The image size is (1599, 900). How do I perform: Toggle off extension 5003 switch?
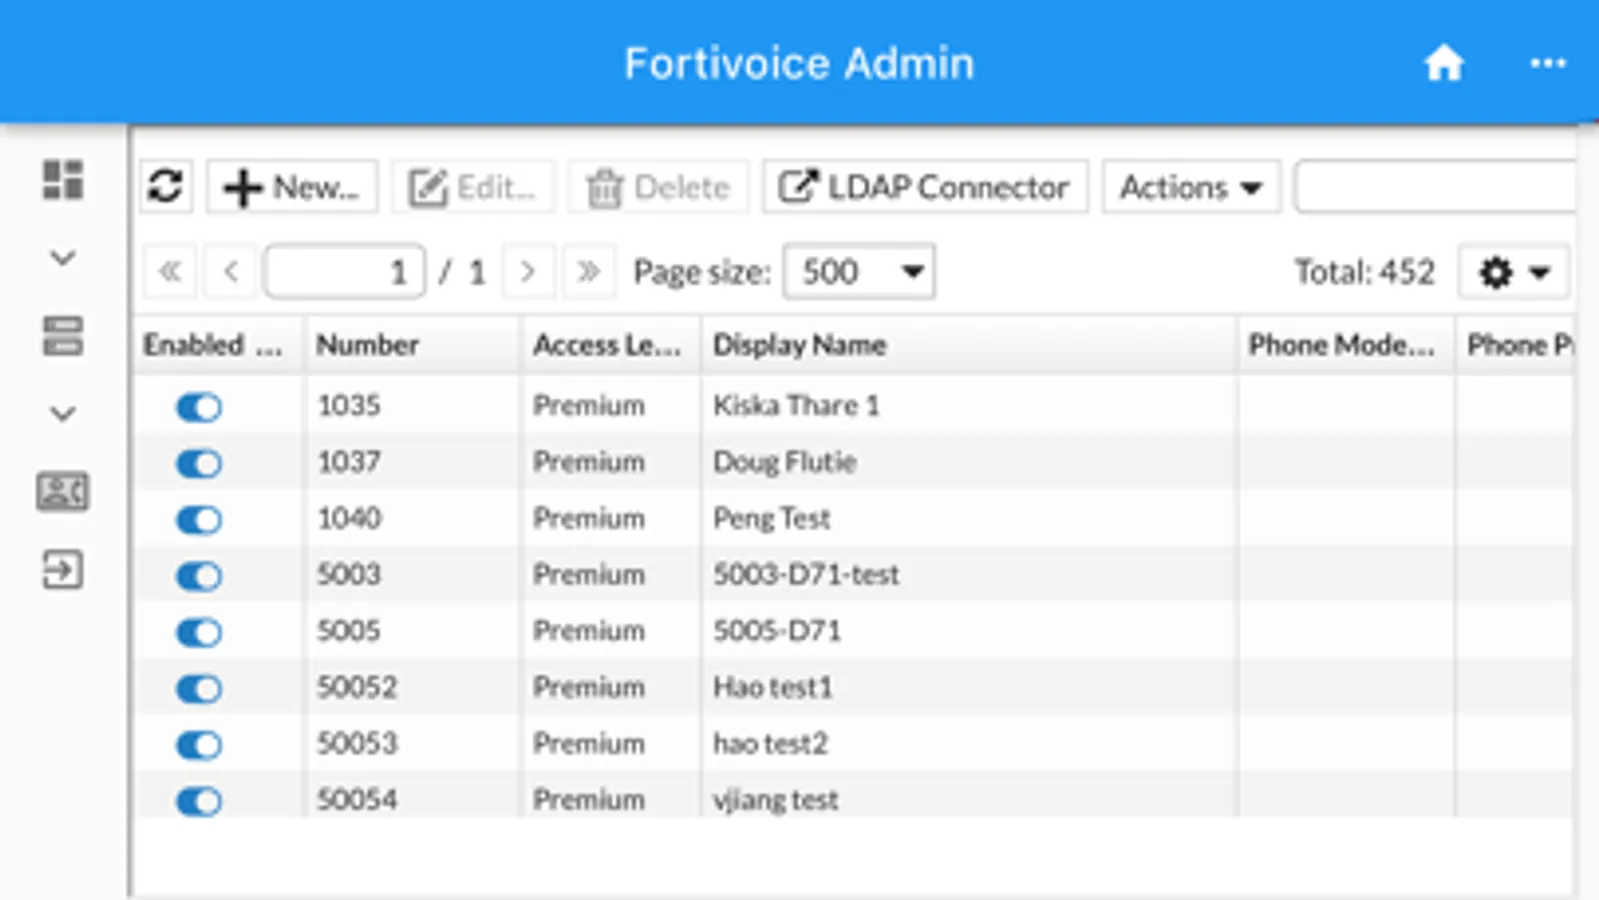[199, 576]
